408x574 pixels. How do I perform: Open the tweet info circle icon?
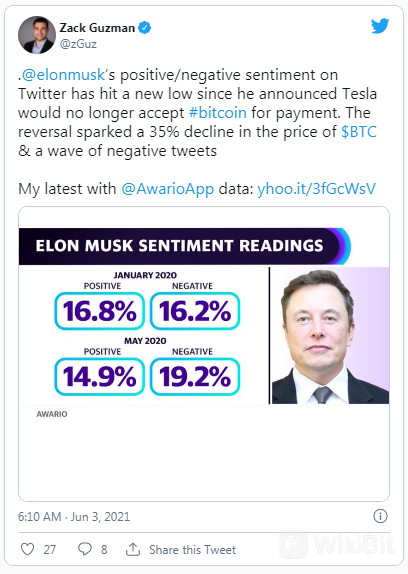pyautogui.click(x=380, y=516)
